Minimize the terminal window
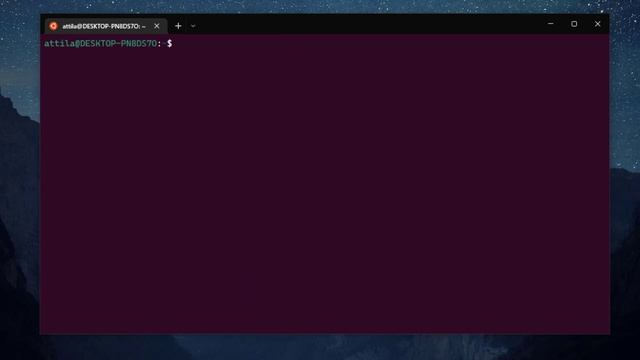Screen dimensions: 640x360 point(551,24)
